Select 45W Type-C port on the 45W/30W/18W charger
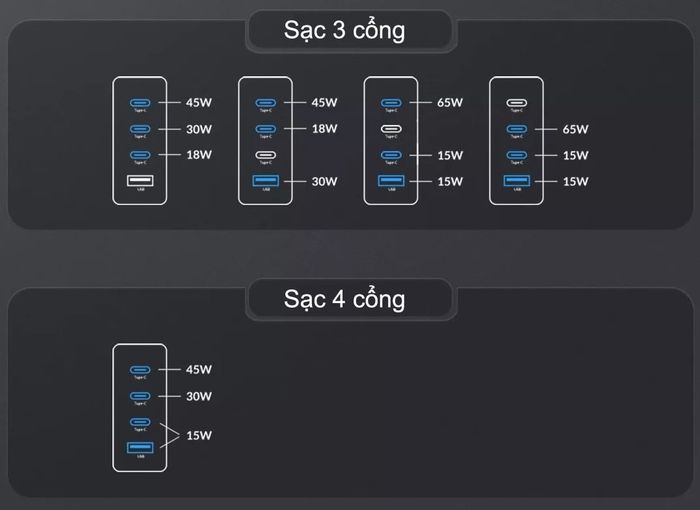The height and width of the screenshot is (510, 700). 140,103
